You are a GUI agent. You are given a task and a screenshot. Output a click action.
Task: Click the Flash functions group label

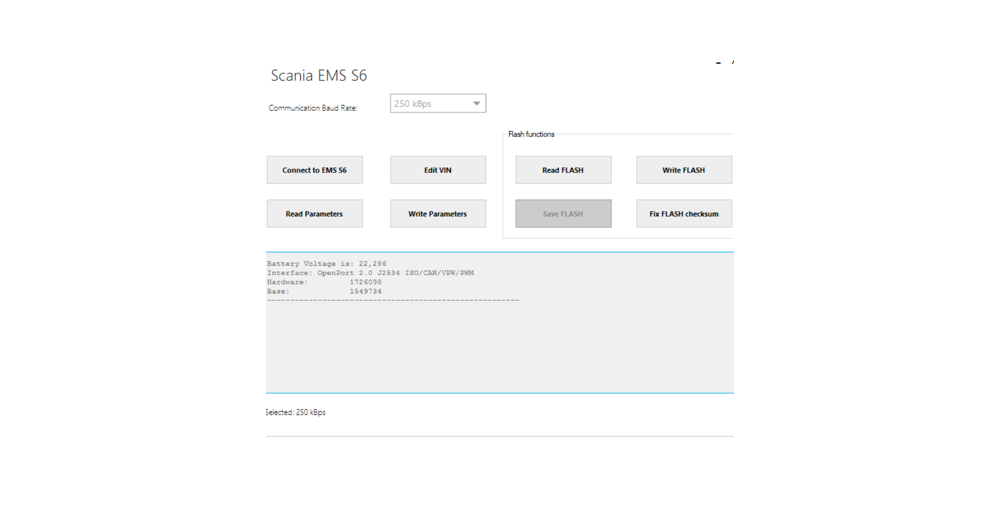click(x=531, y=134)
